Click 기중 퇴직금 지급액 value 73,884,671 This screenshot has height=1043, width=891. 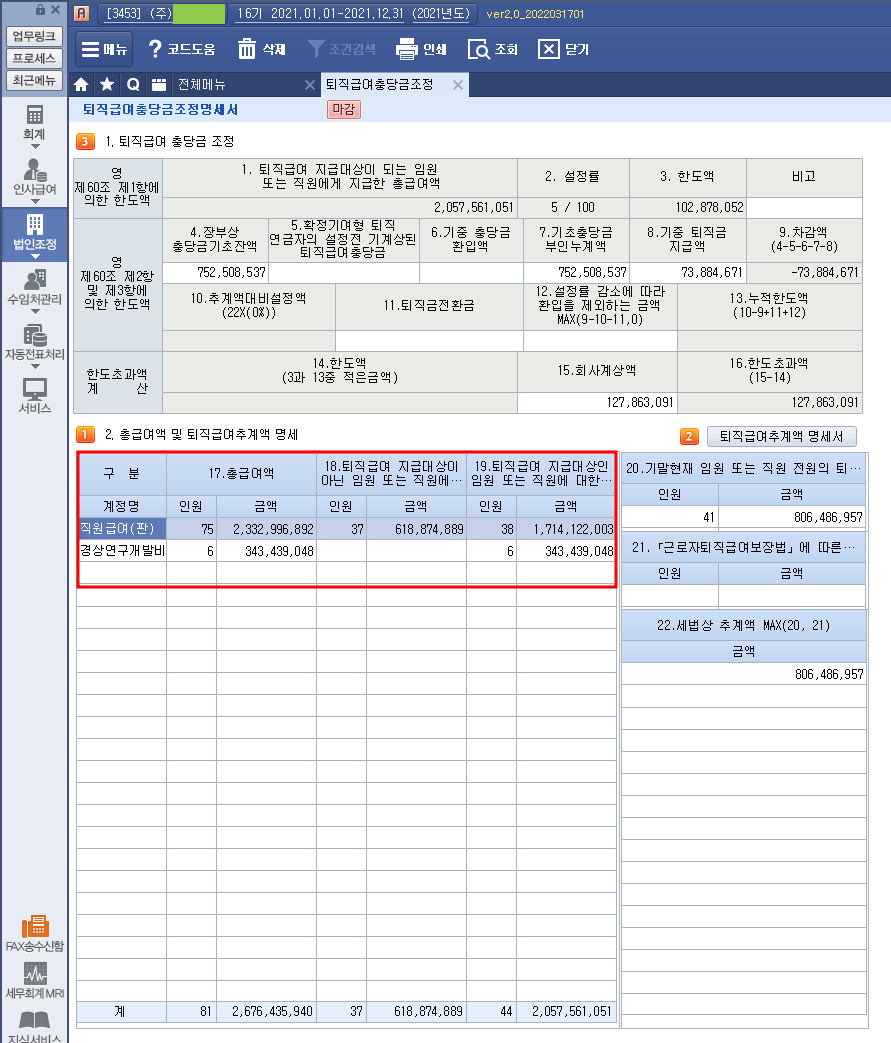pos(688,273)
